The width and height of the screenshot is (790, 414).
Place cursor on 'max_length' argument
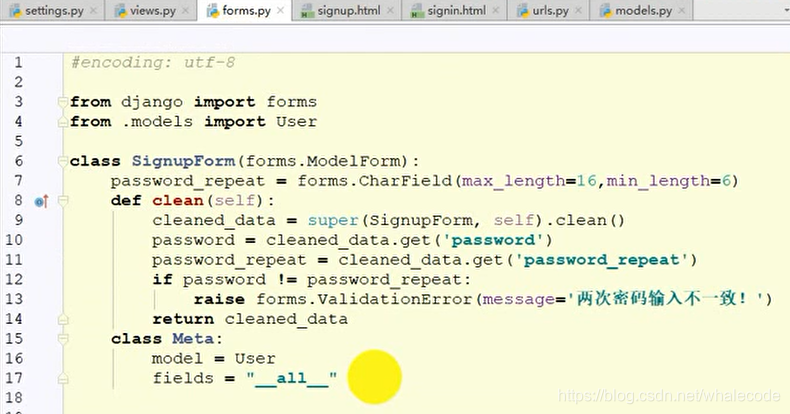click(514, 181)
